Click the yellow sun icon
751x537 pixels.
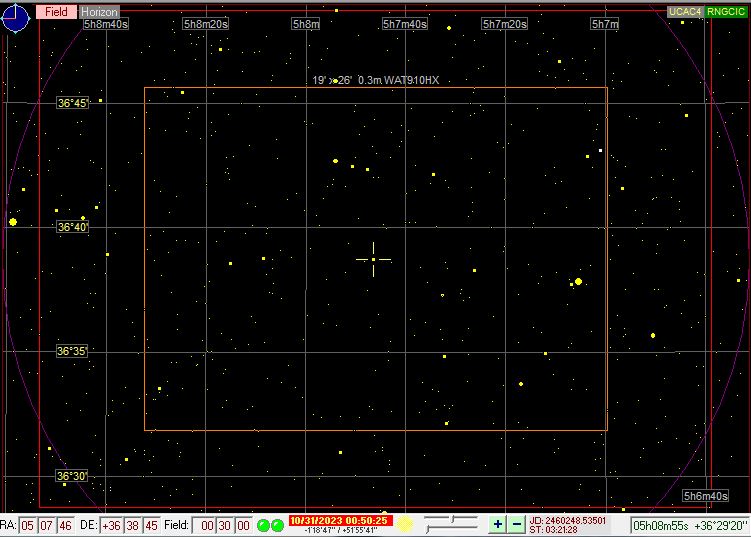tap(405, 524)
